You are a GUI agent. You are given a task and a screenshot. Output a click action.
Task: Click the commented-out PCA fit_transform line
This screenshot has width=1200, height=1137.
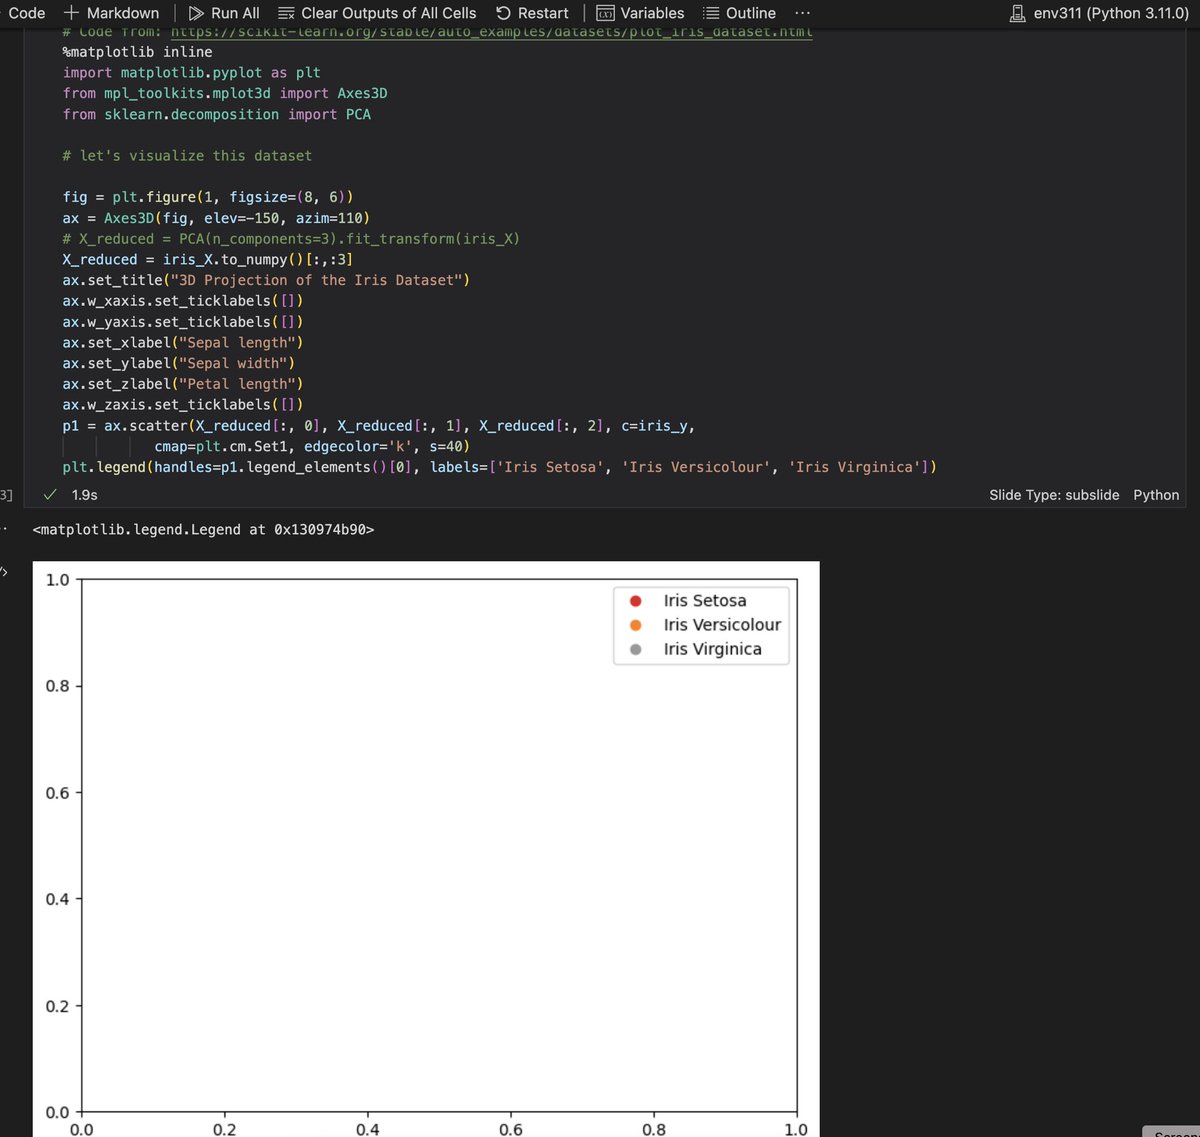pyautogui.click(x=291, y=239)
